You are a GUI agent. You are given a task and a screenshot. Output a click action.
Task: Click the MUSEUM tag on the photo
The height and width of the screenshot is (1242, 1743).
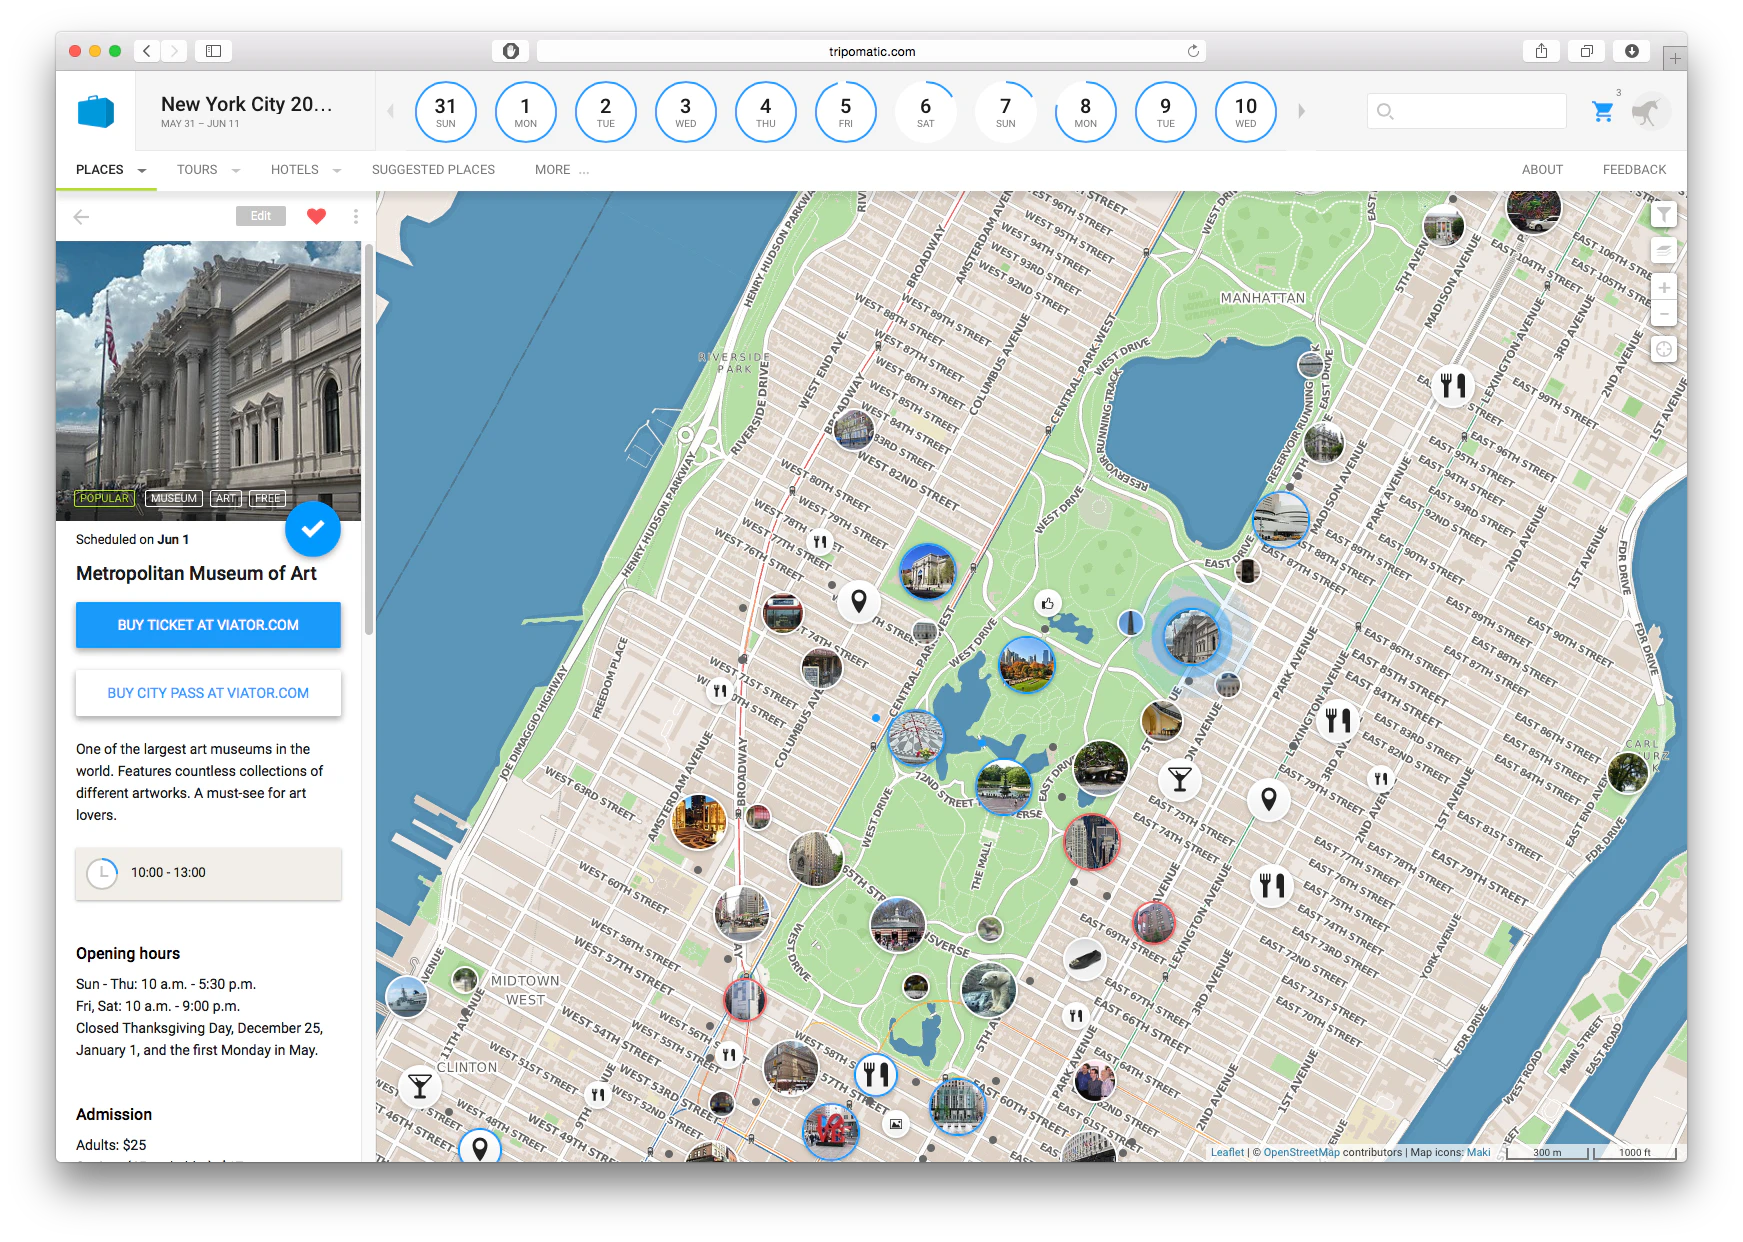click(174, 498)
